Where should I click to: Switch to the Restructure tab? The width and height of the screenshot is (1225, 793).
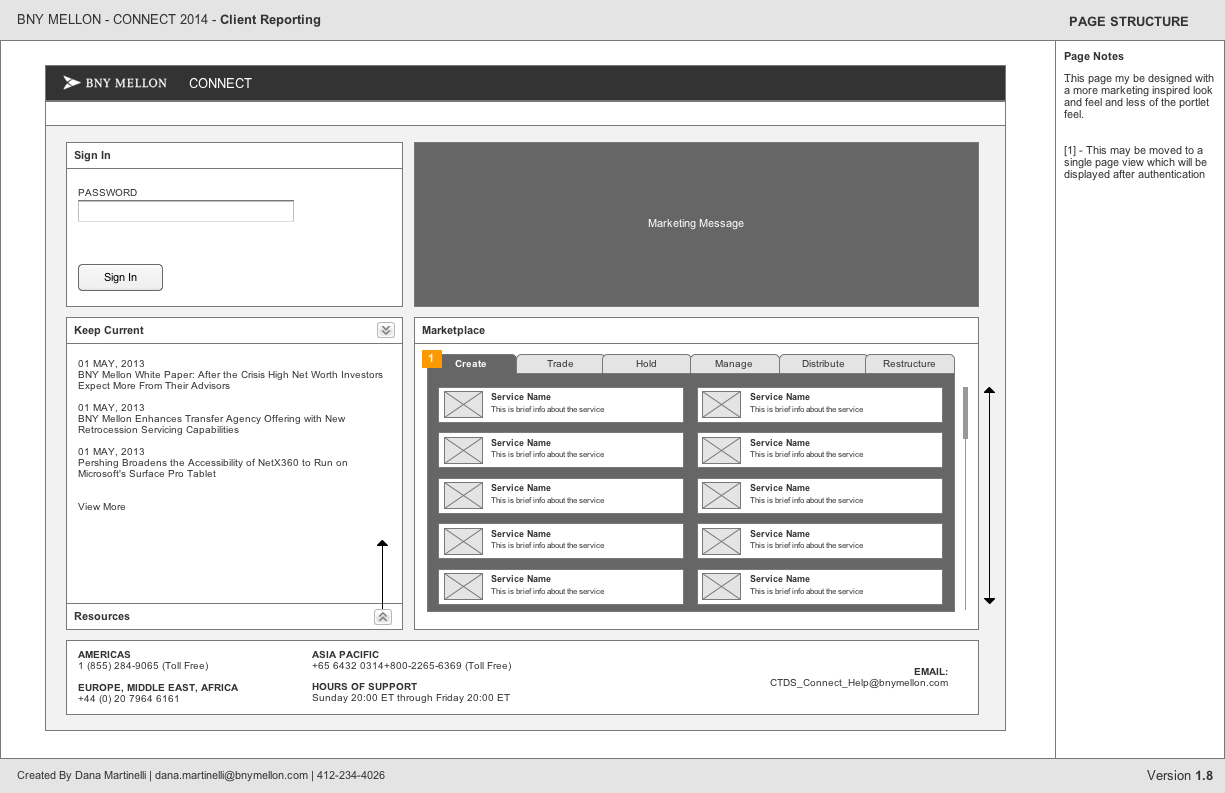coord(909,364)
